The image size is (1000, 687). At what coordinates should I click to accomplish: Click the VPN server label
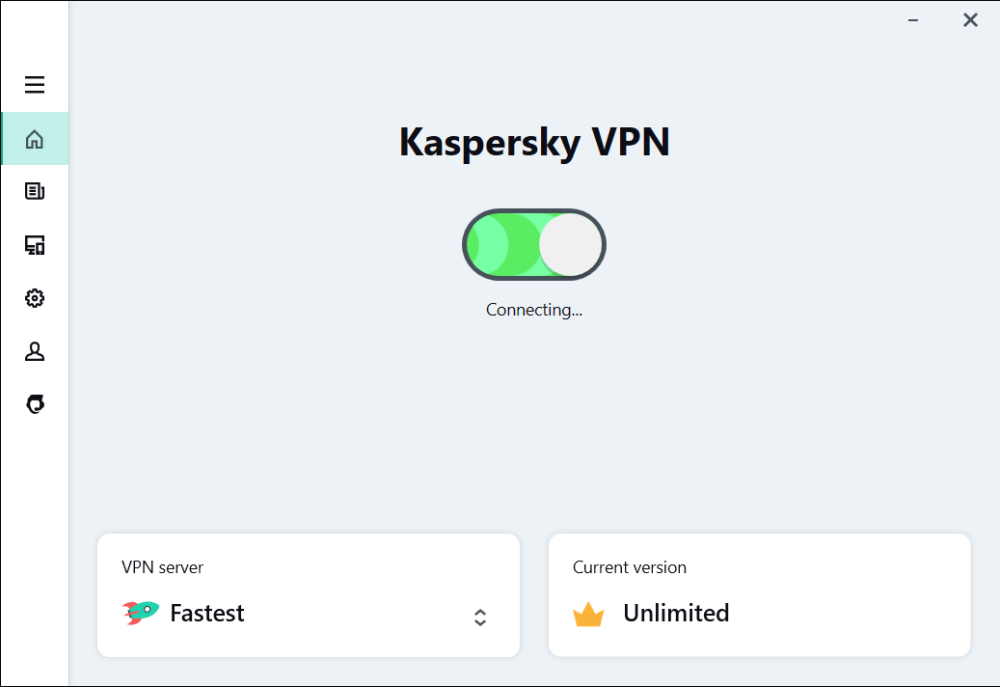click(x=162, y=567)
